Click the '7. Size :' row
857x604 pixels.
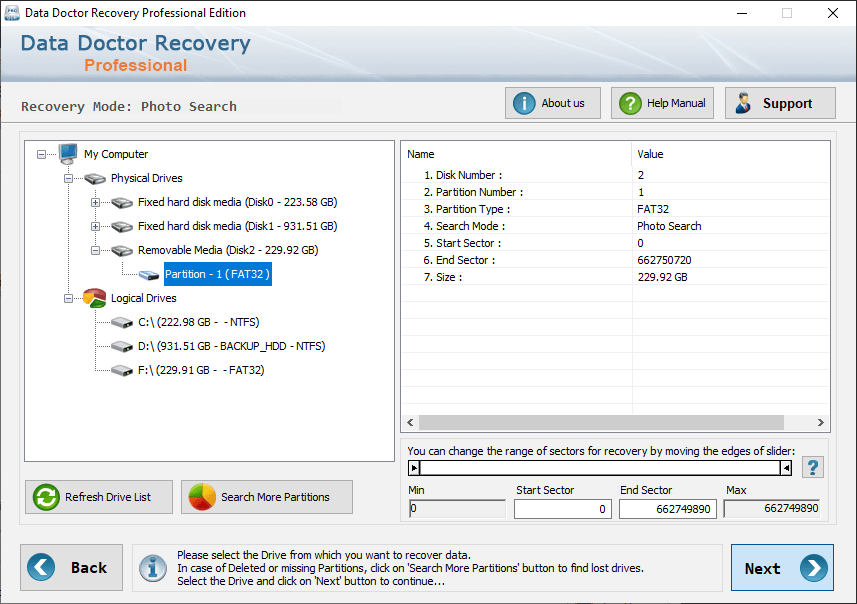point(615,277)
